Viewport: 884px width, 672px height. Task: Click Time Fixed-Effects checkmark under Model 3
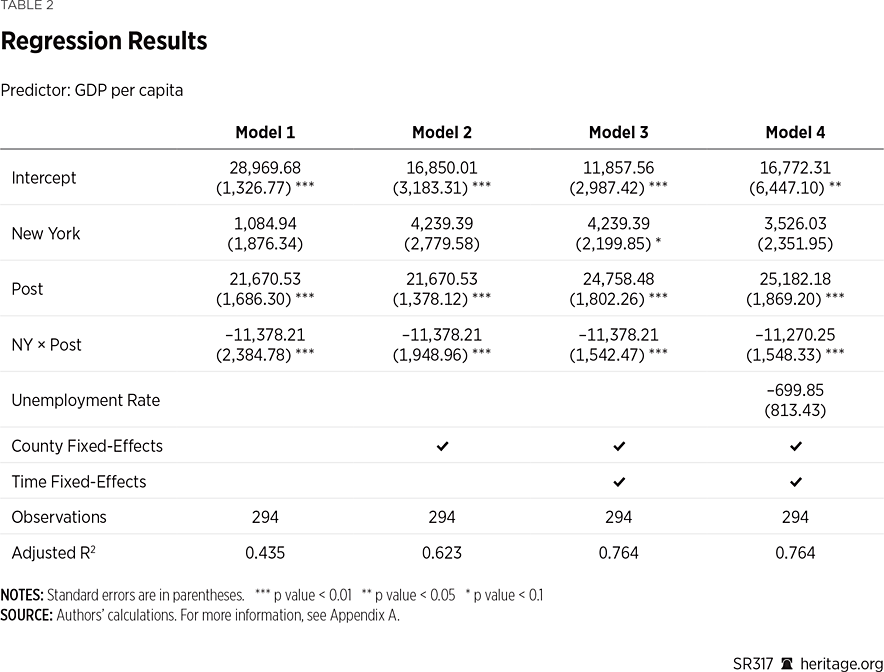click(x=619, y=482)
